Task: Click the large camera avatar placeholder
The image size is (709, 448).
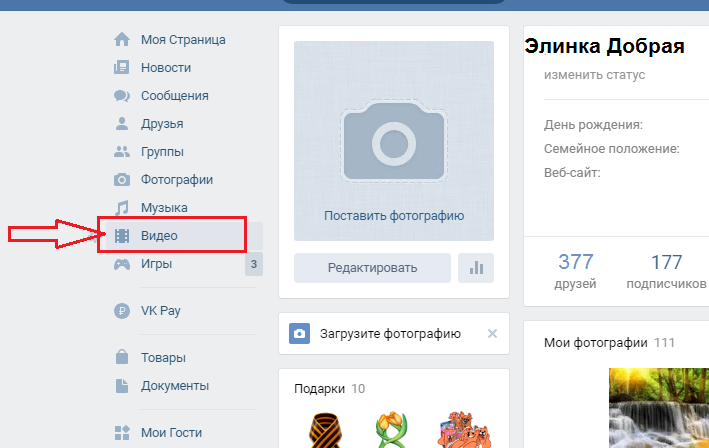Action: tap(394, 141)
